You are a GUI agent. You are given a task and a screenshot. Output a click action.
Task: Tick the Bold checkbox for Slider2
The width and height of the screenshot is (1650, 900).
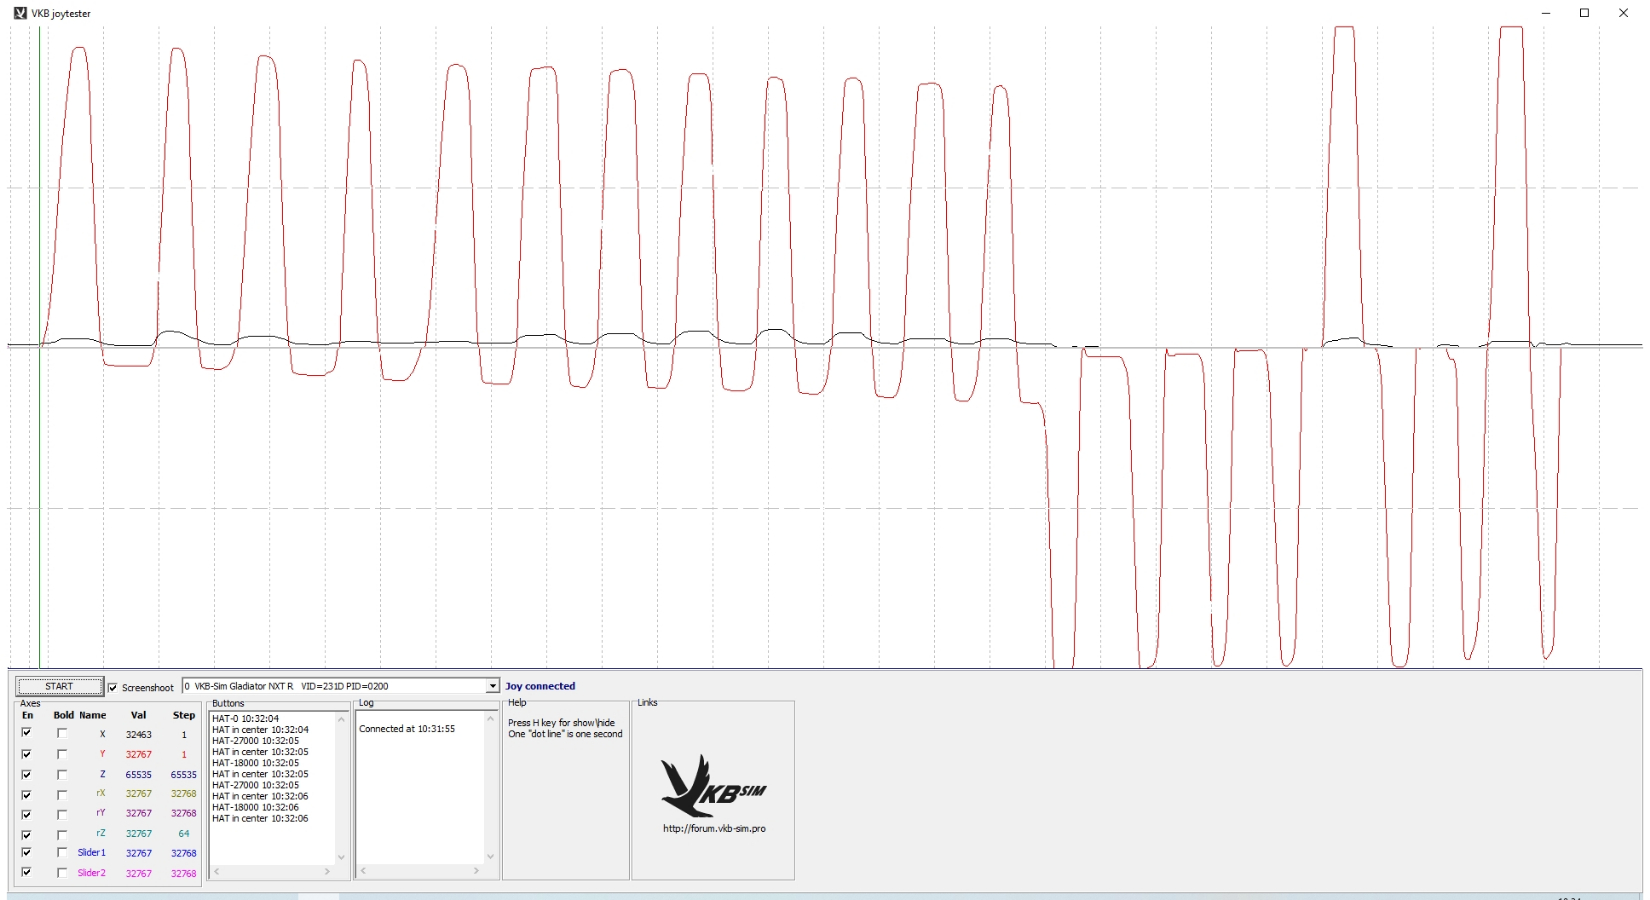[62, 872]
